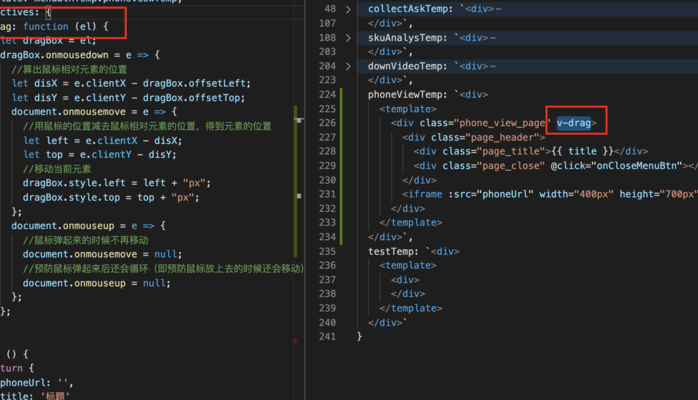698x400 pixels.
Task: Click the 'function (el)' text
Action: 60,27
